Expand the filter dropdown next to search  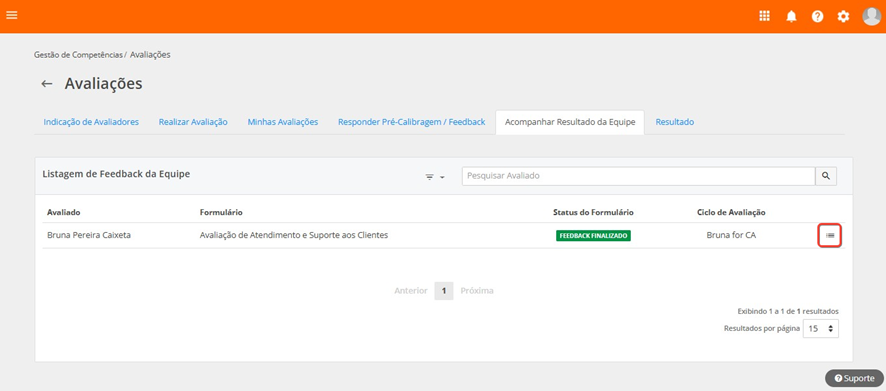[x=435, y=177]
